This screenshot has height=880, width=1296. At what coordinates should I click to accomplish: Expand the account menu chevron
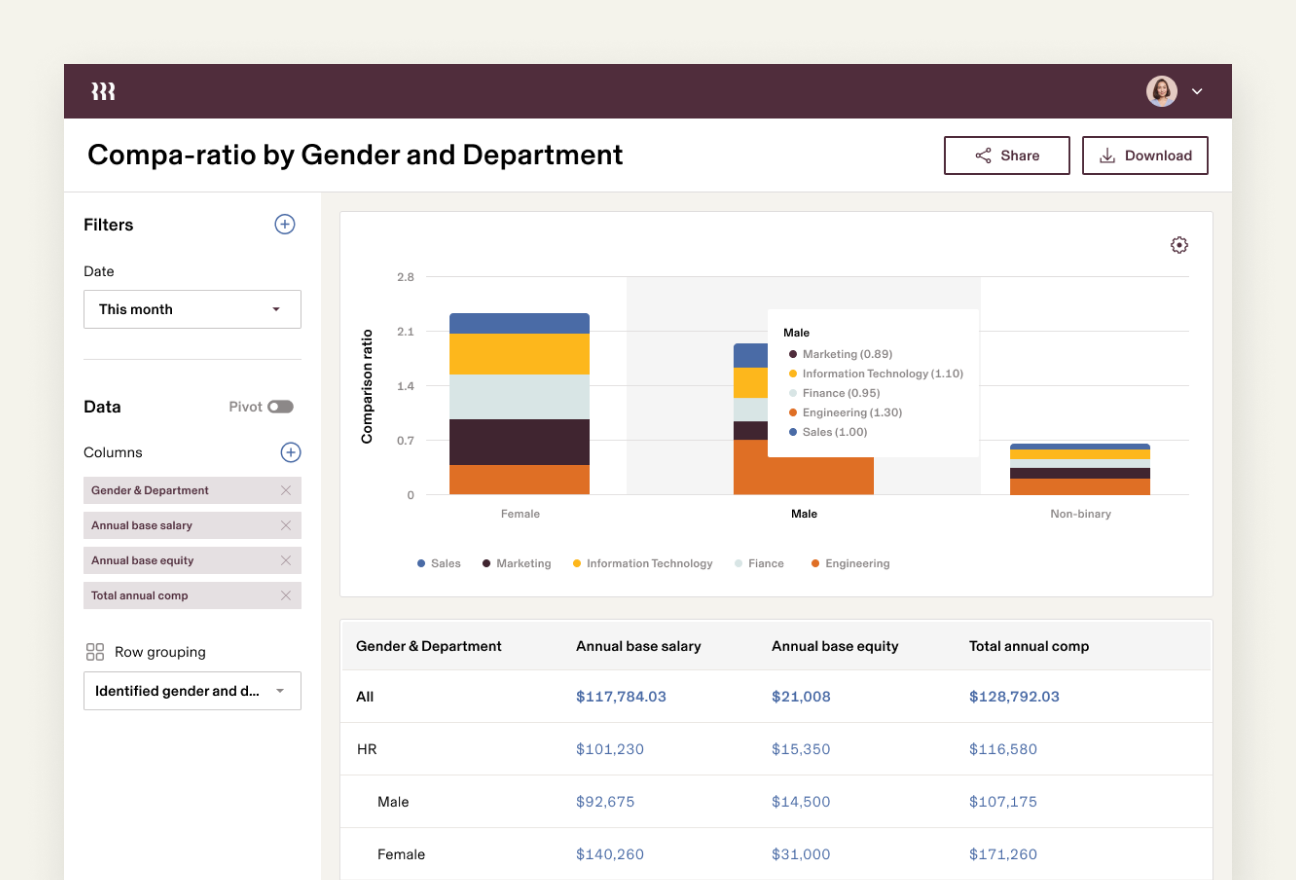click(1197, 92)
